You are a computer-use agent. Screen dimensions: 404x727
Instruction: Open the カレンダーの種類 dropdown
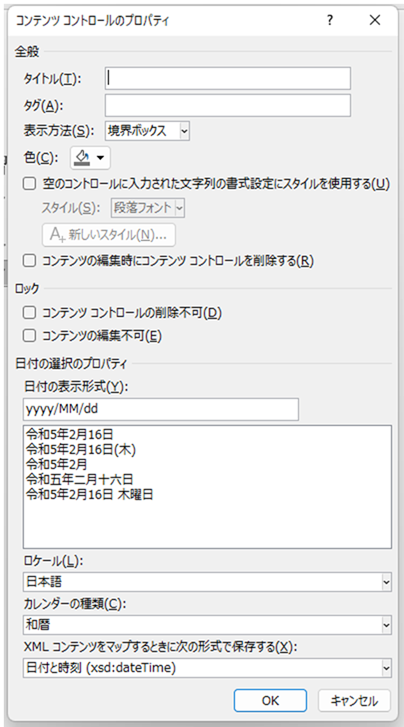pos(207,625)
